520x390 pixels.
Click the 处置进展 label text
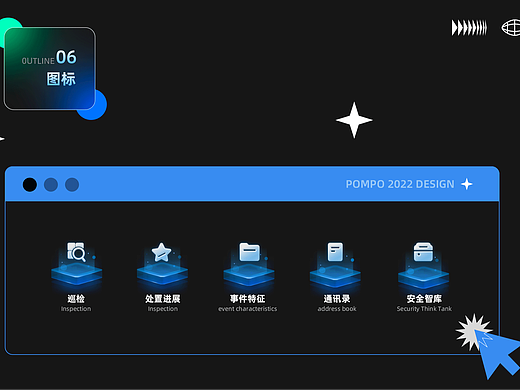163,298
